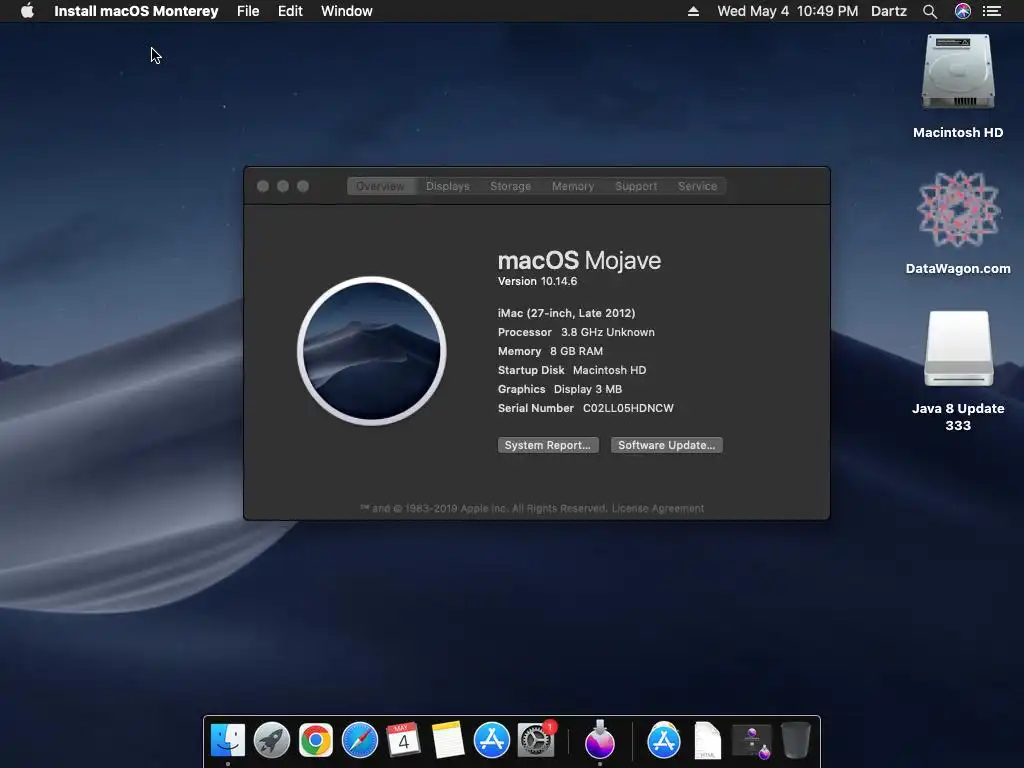Click Memory 8 GB RAM line
This screenshot has height=768, width=1024.
click(x=550, y=351)
